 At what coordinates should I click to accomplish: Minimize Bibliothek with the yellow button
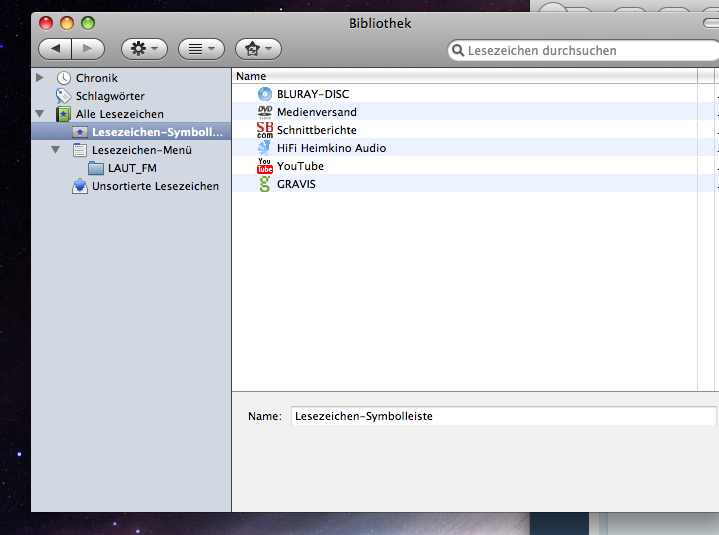coord(67,23)
